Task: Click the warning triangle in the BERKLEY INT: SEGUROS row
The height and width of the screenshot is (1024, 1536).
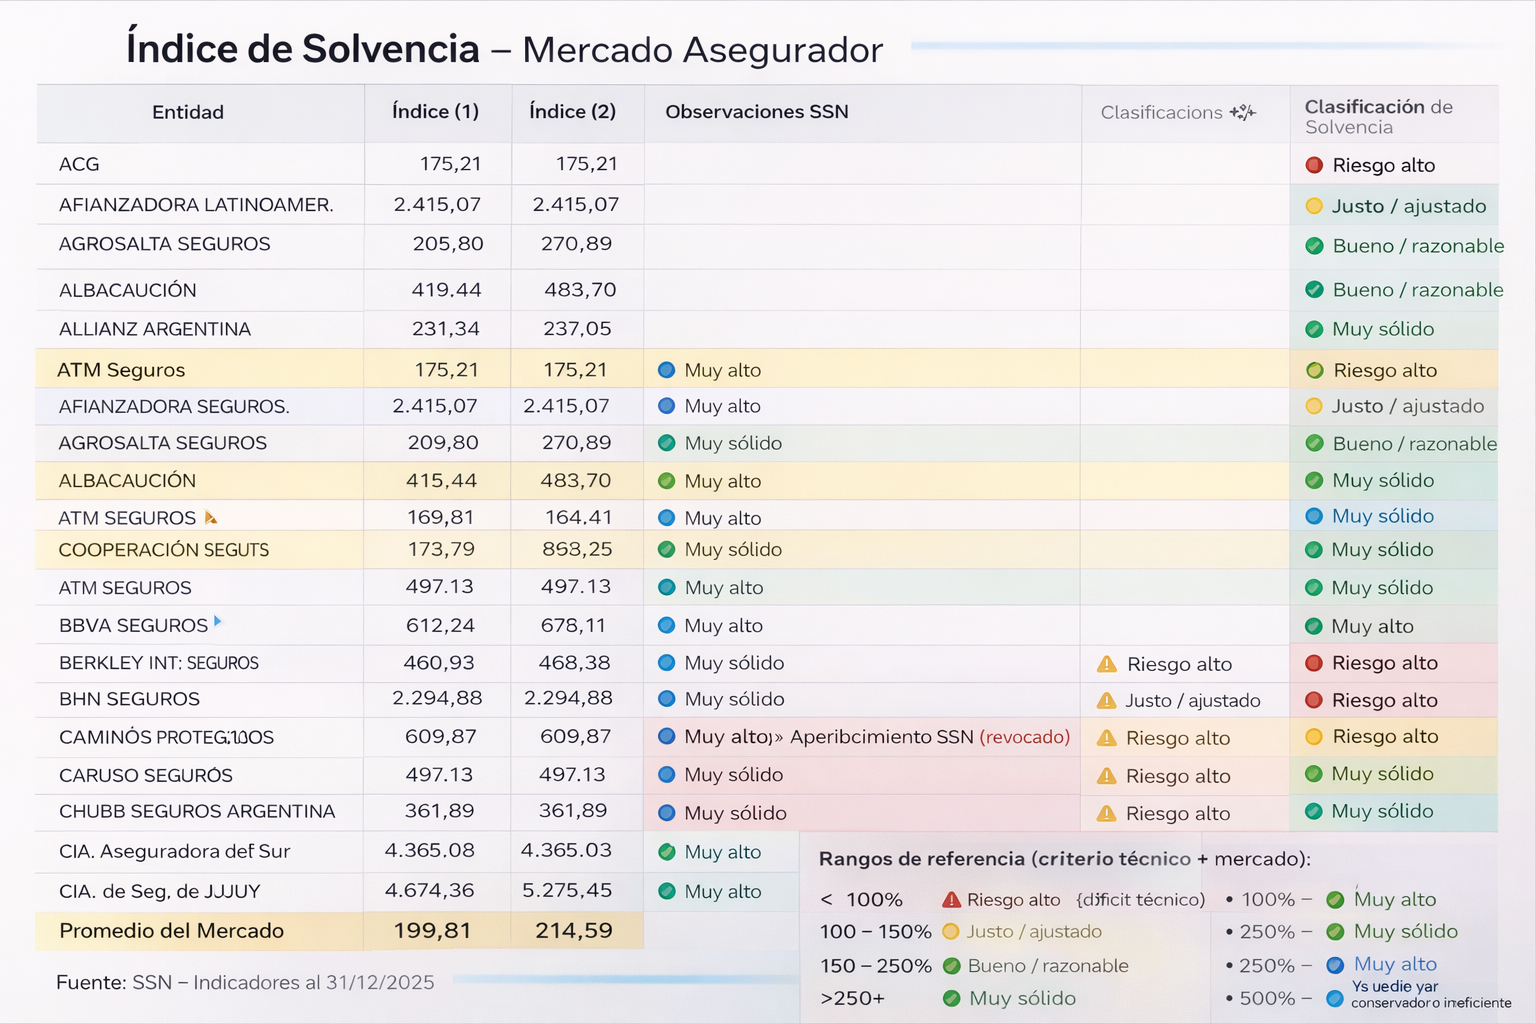Action: [1106, 664]
